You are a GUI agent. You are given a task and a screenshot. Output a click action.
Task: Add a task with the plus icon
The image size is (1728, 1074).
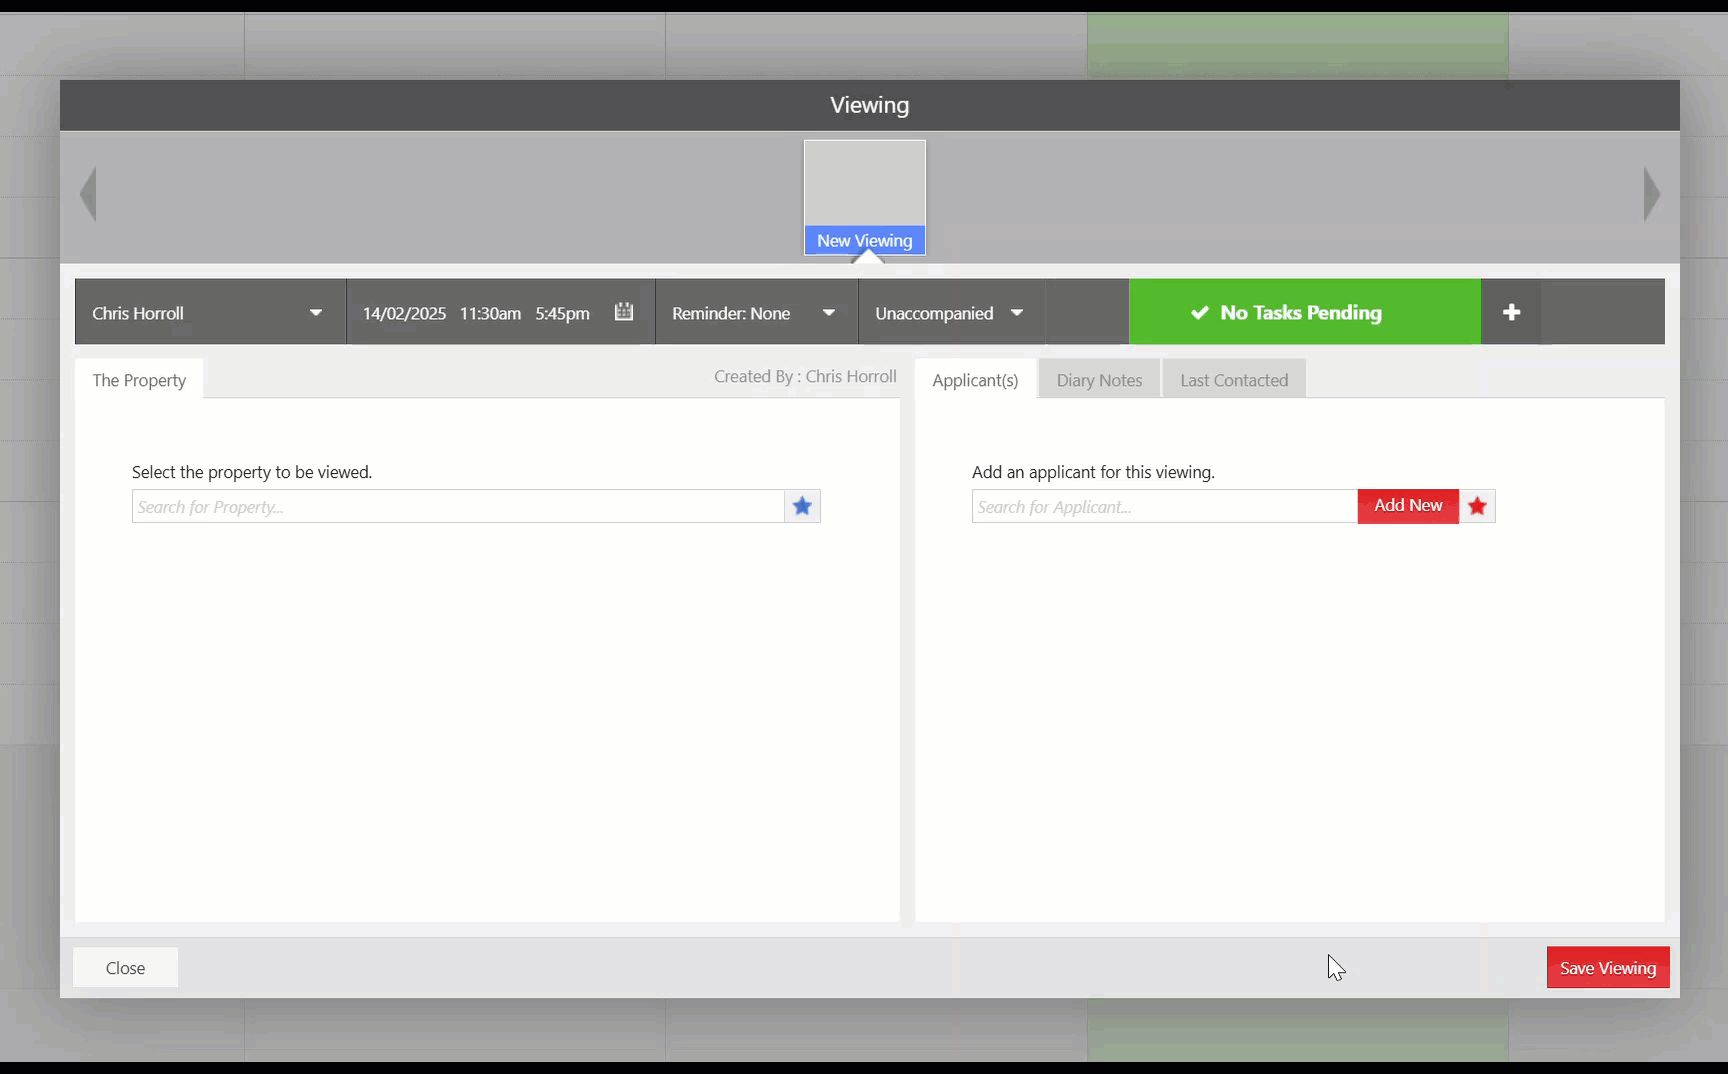tap(1511, 312)
